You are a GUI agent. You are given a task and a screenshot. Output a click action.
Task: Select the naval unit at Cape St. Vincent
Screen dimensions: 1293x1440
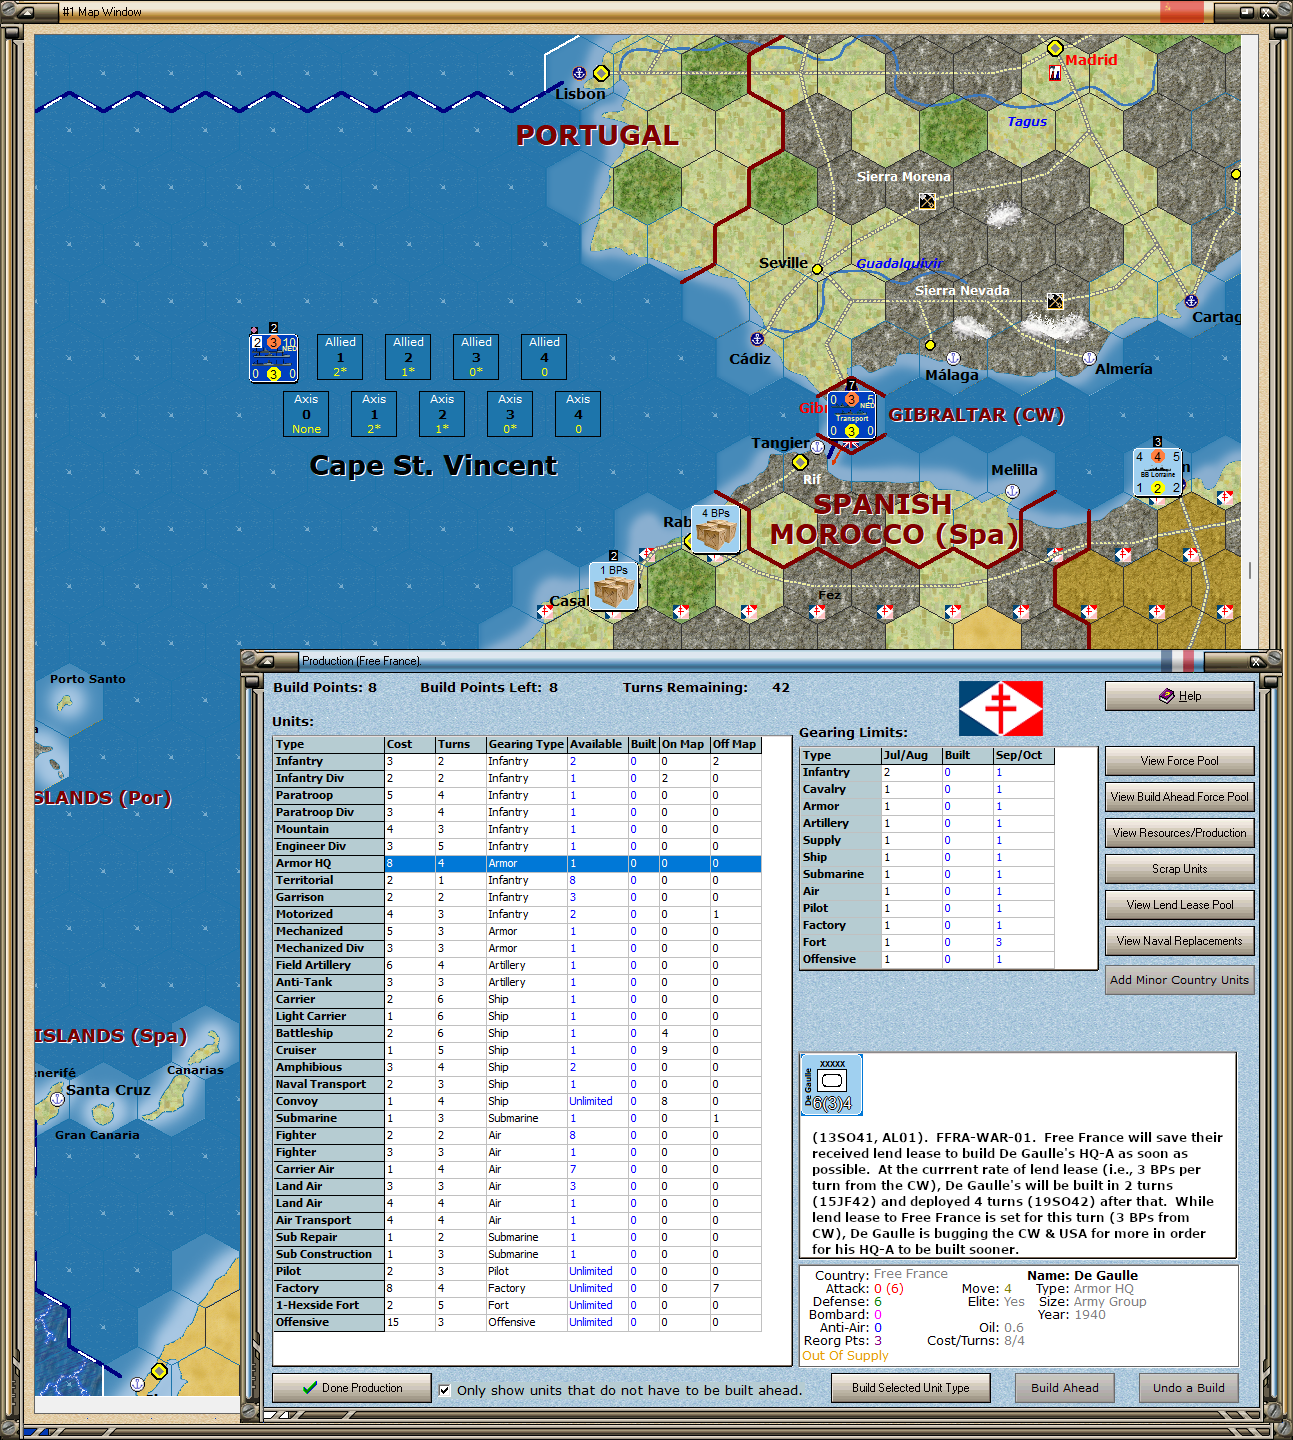[x=273, y=358]
